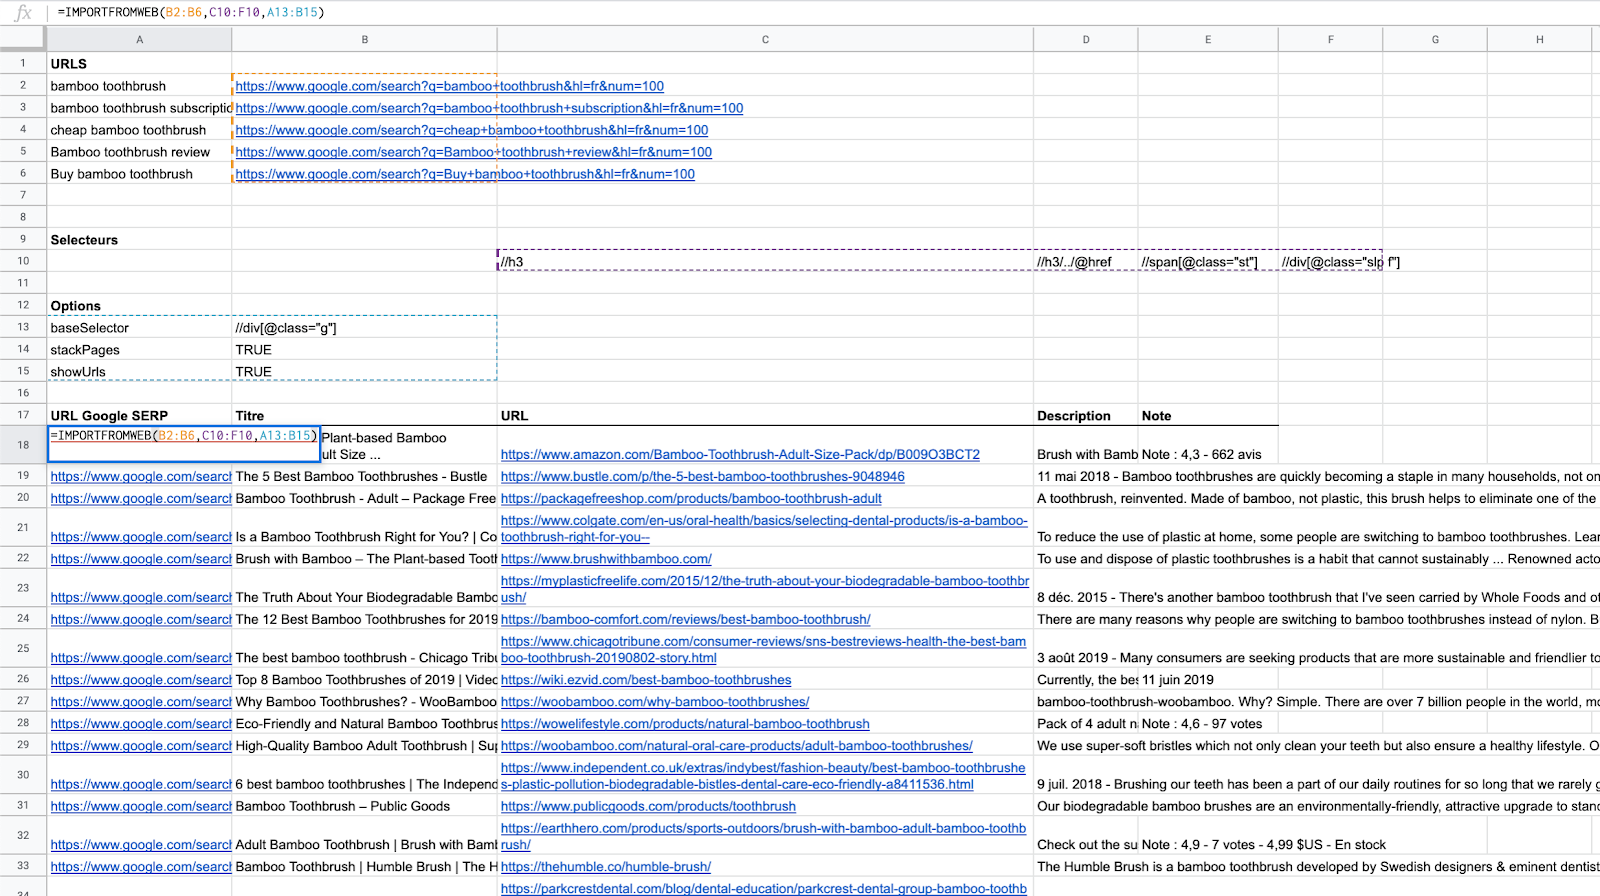Click the IMPORTFROMWEB formula cell A18
Viewport: 1600px width, 896px height.
pyautogui.click(x=184, y=444)
